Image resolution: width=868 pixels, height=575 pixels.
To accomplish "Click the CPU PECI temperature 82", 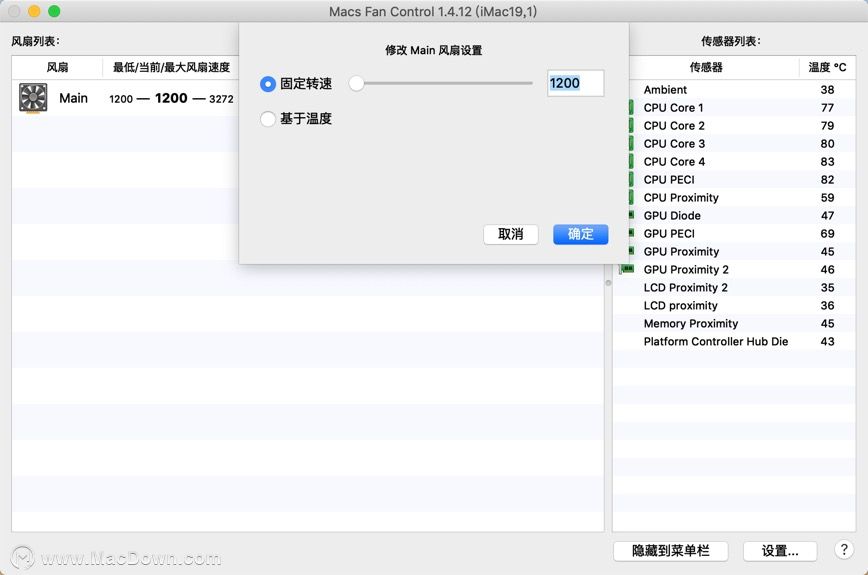I will pyautogui.click(x=827, y=179).
